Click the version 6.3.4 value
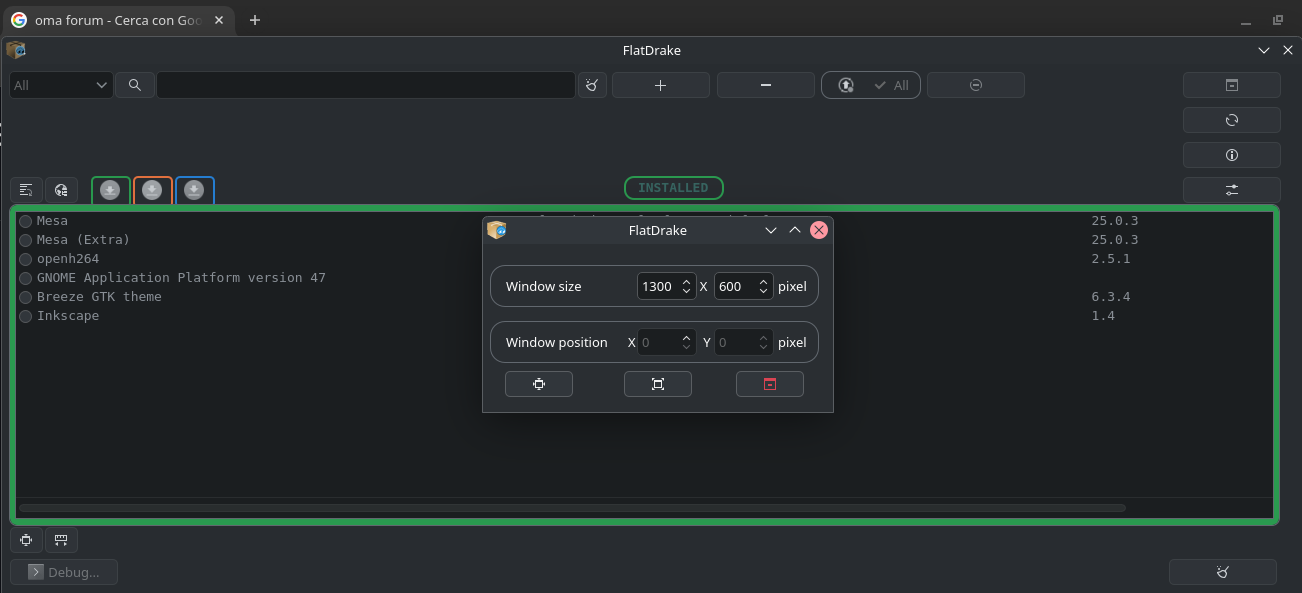This screenshot has width=1302, height=593. click(1111, 297)
